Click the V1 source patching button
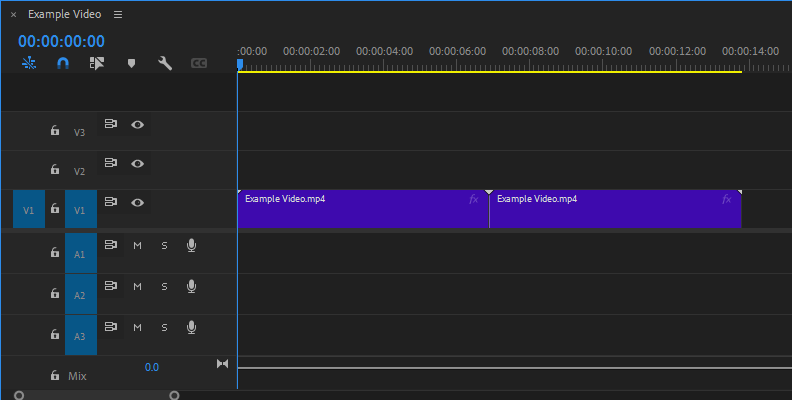Image resolution: width=792 pixels, height=400 pixels. pos(28,210)
